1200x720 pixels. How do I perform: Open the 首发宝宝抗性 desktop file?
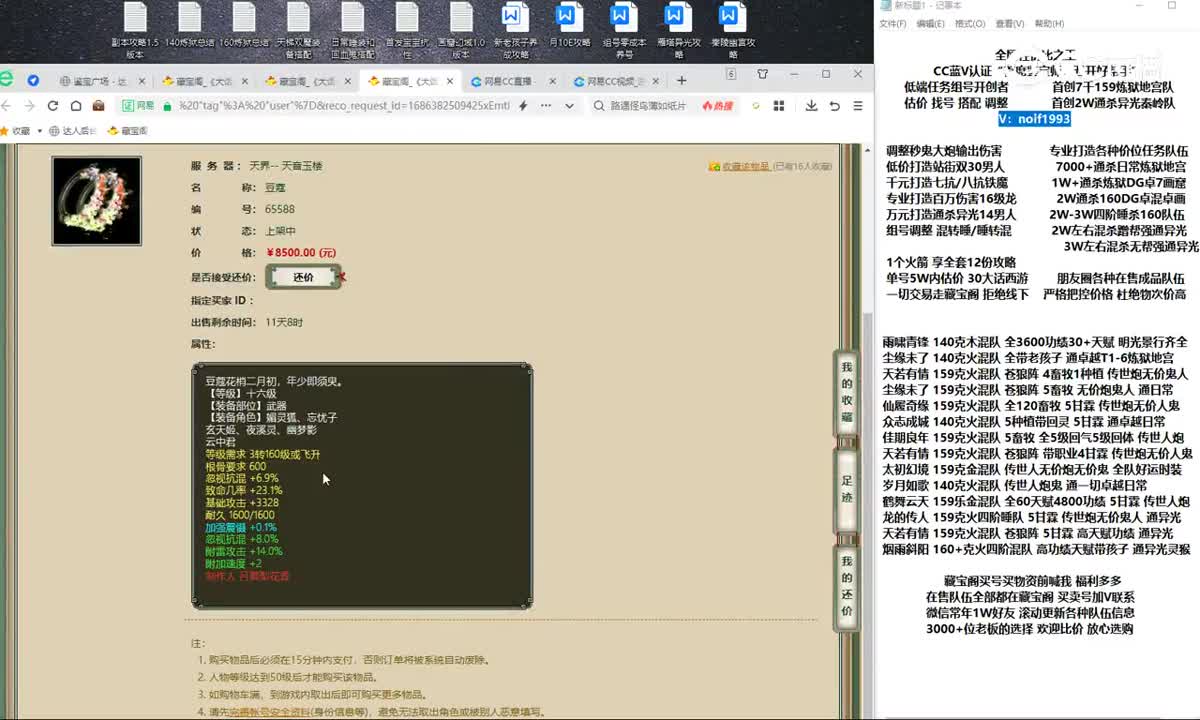click(x=406, y=30)
